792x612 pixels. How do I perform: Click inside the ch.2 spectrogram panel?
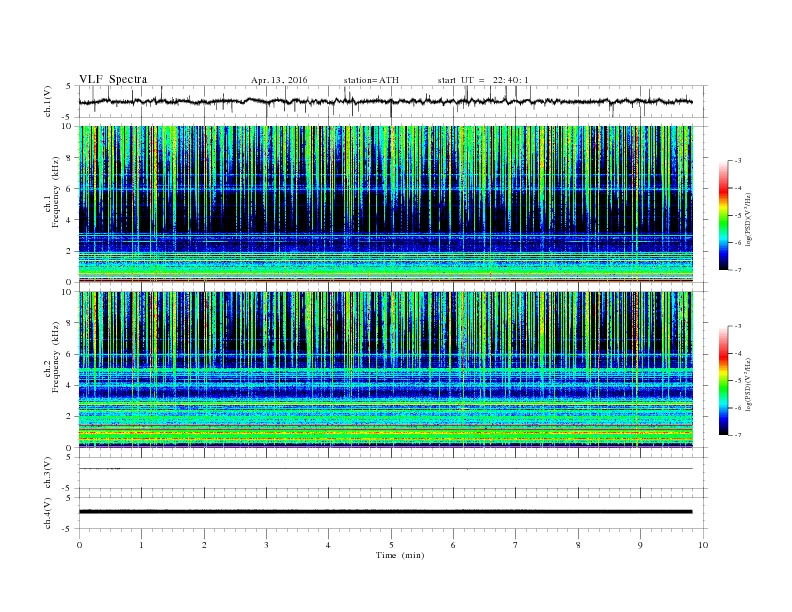386,369
